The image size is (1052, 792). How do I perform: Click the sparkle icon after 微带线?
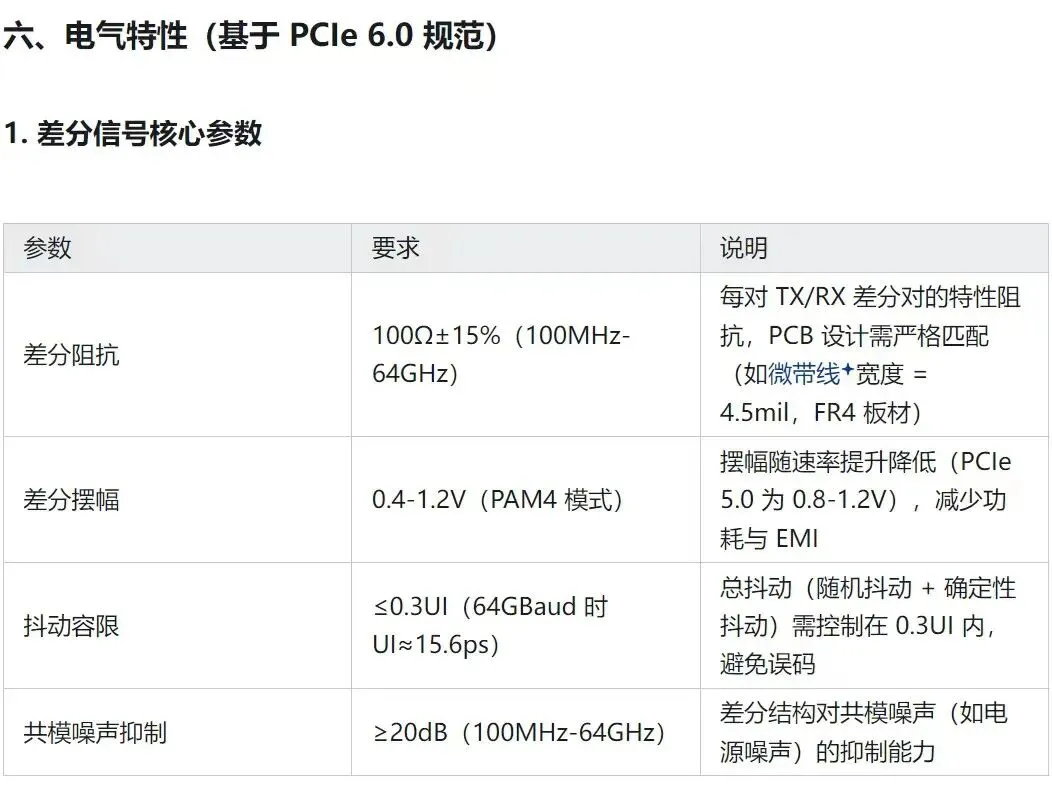(847, 370)
